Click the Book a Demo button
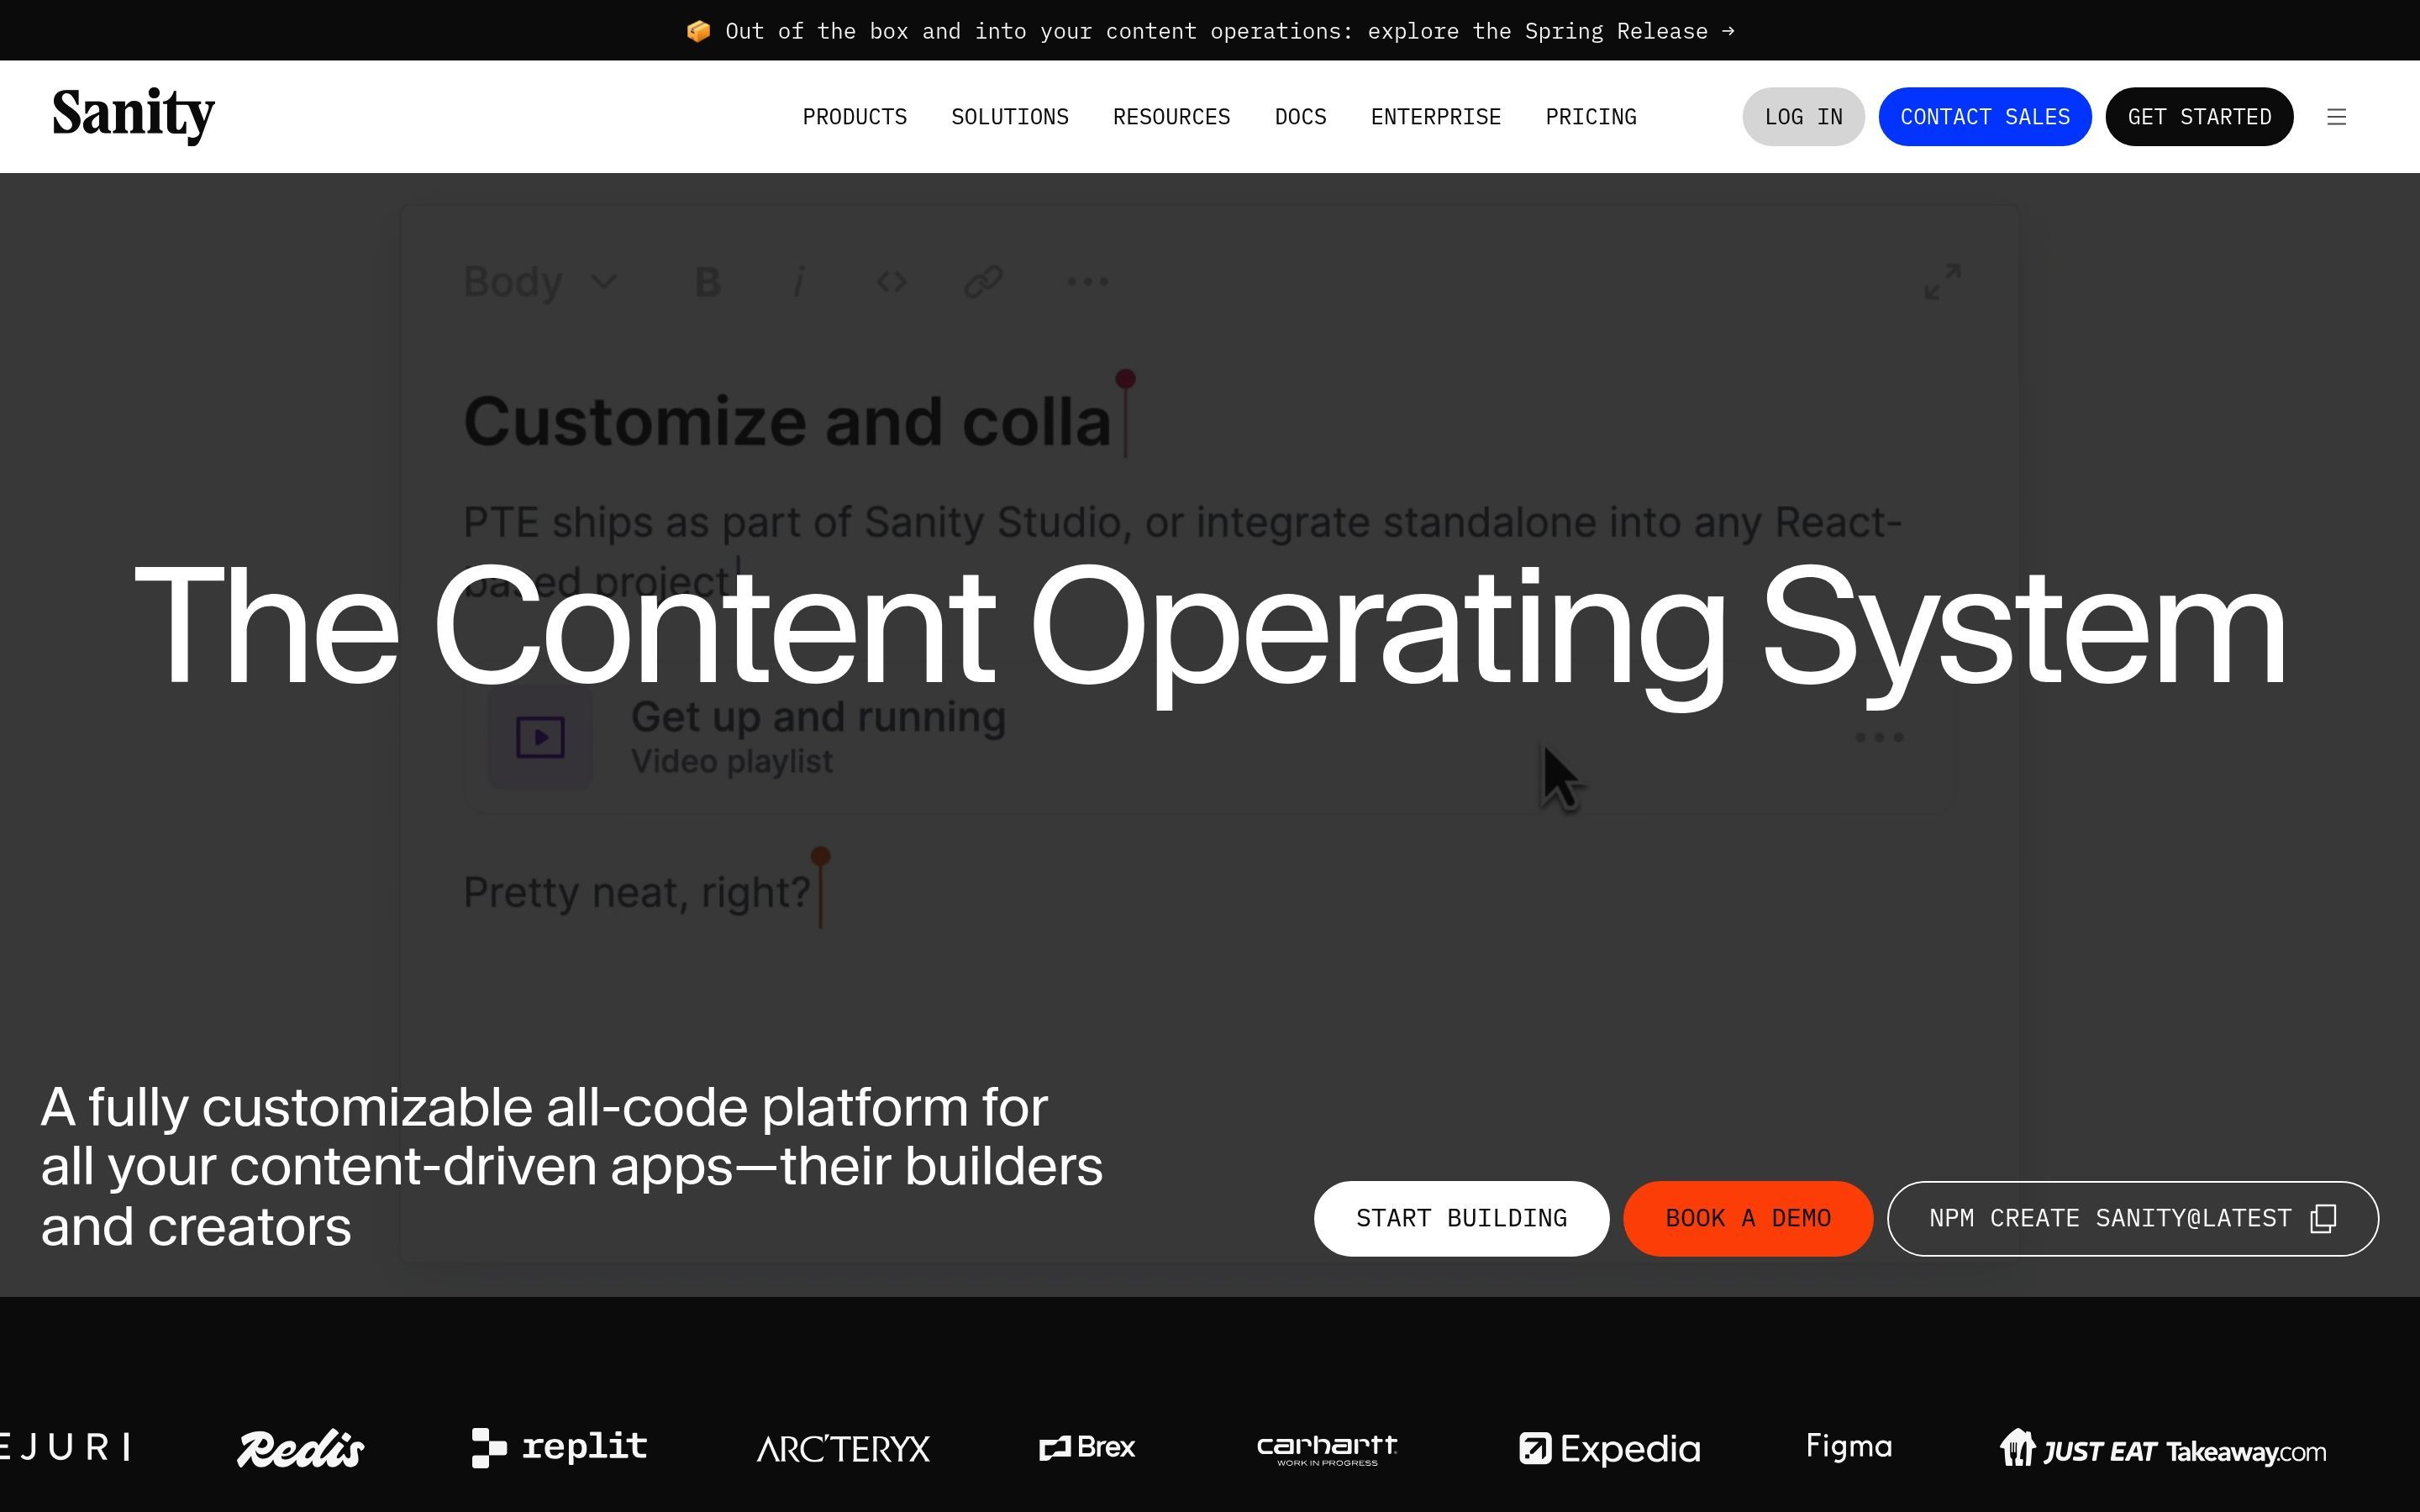The width and height of the screenshot is (2420, 1512). [x=1747, y=1218]
